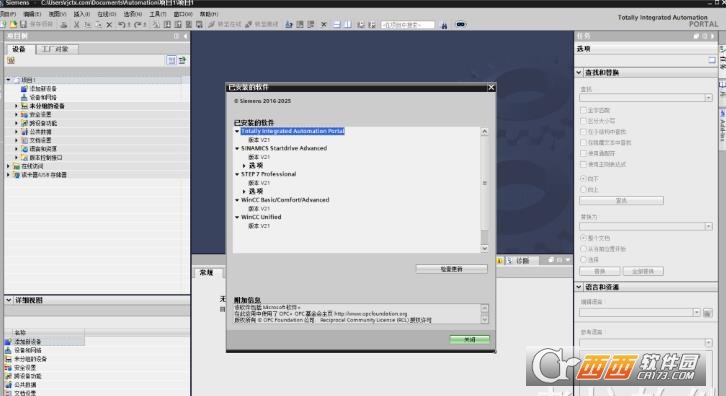Open the 在线 menu
726x396 pixels.
click(x=106, y=14)
